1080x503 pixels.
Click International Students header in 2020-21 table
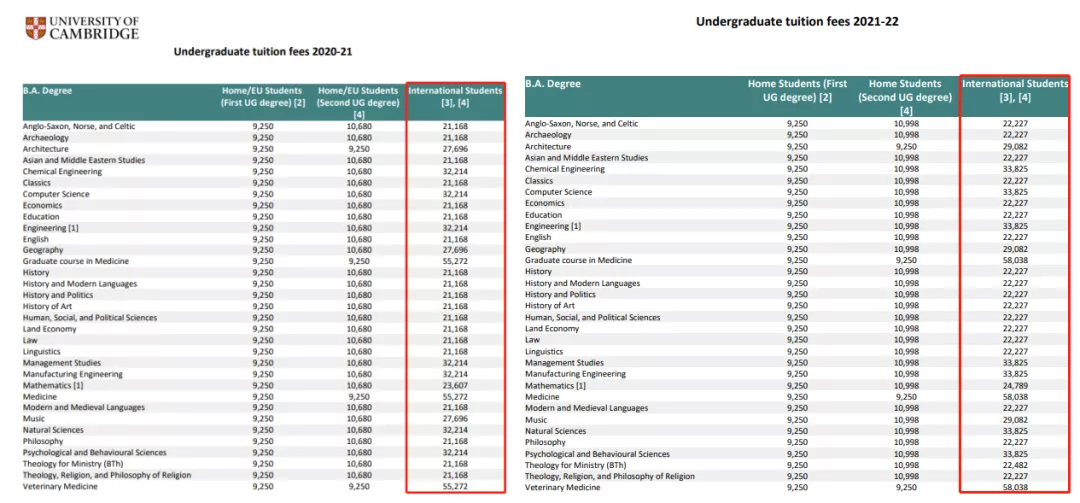click(x=455, y=97)
